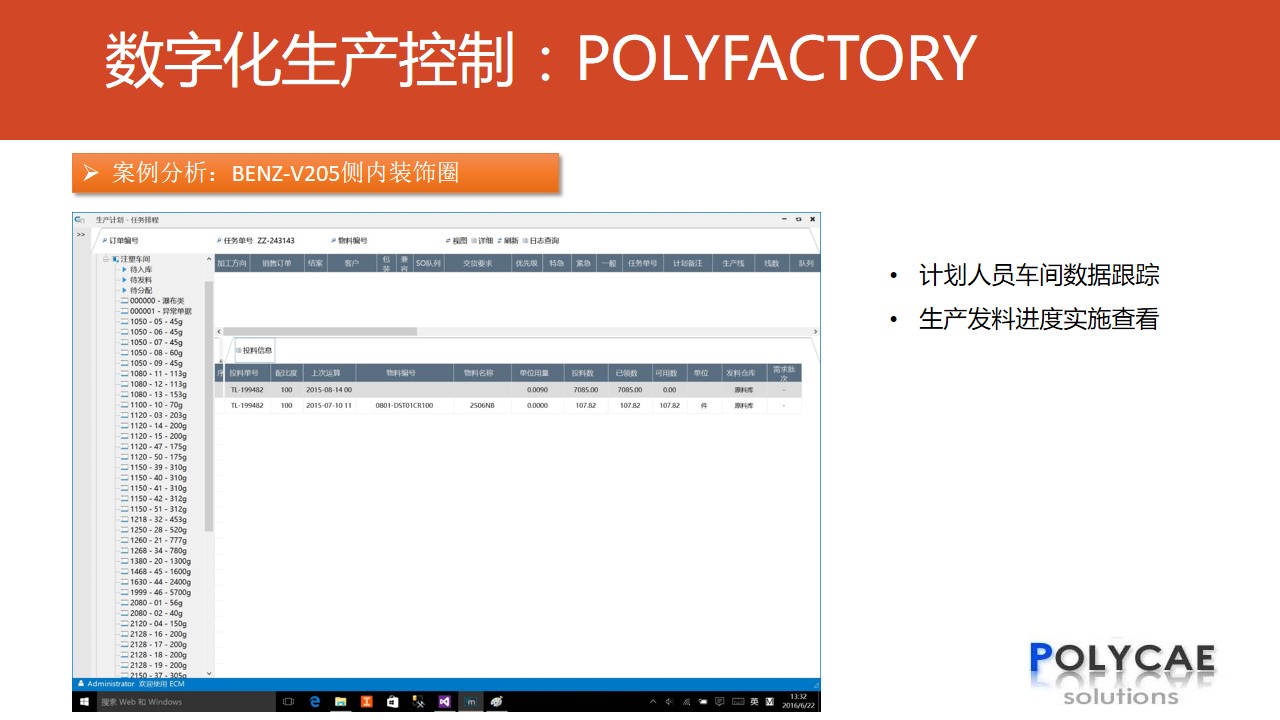Click 刷新 refresh button
This screenshot has width=1280, height=720.
coord(508,241)
